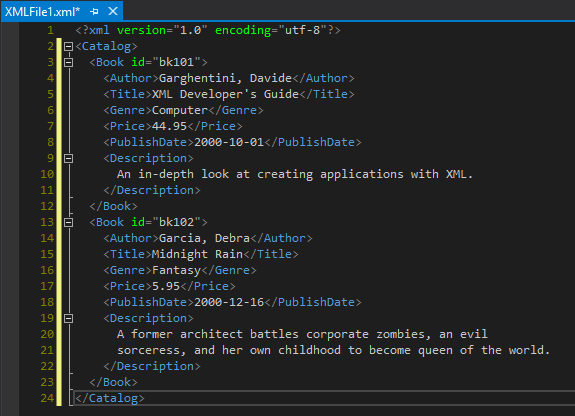Viewport: 575px width, 416px height.
Task: Click line number 24 in the gutter
Action: point(47,398)
